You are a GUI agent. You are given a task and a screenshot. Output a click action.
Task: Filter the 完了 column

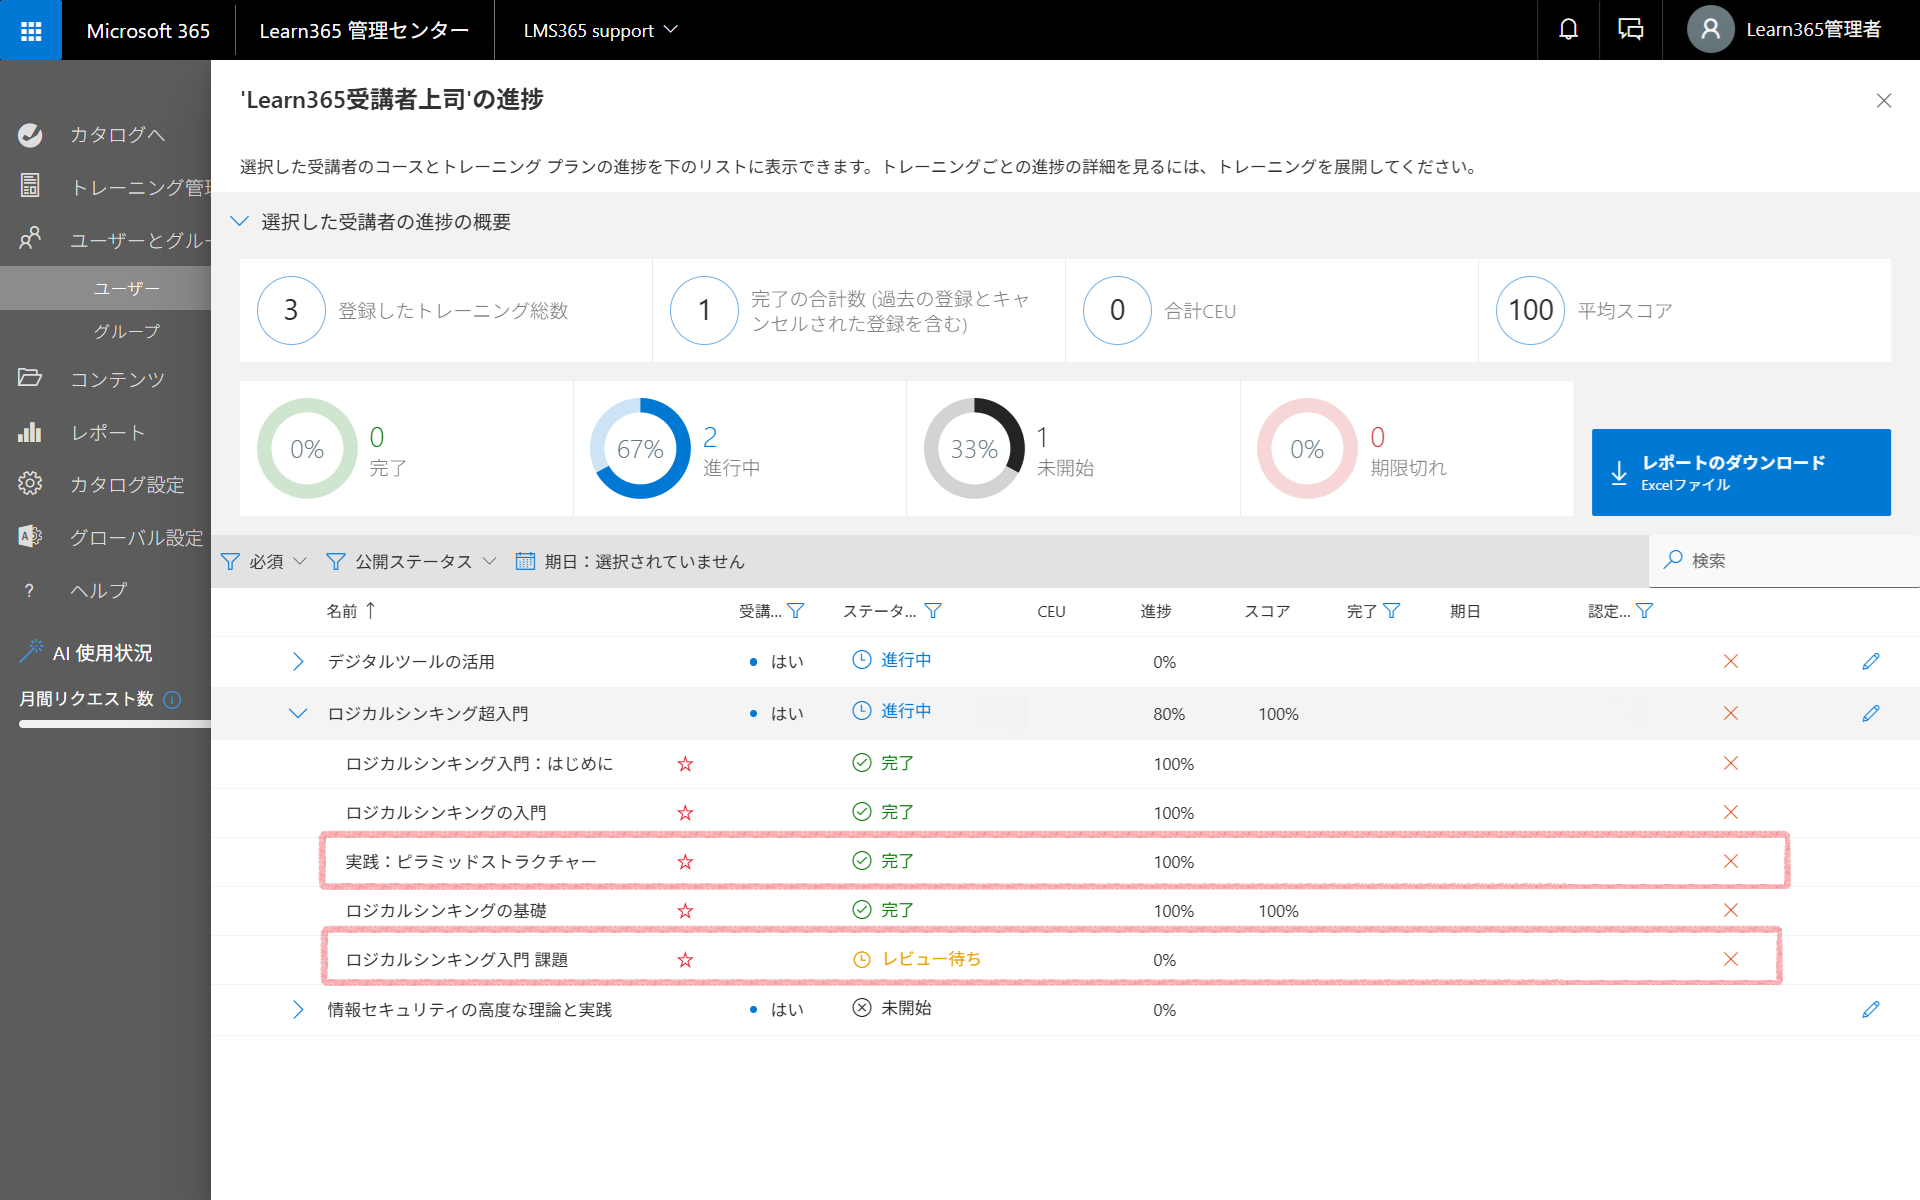pyautogui.click(x=1391, y=611)
